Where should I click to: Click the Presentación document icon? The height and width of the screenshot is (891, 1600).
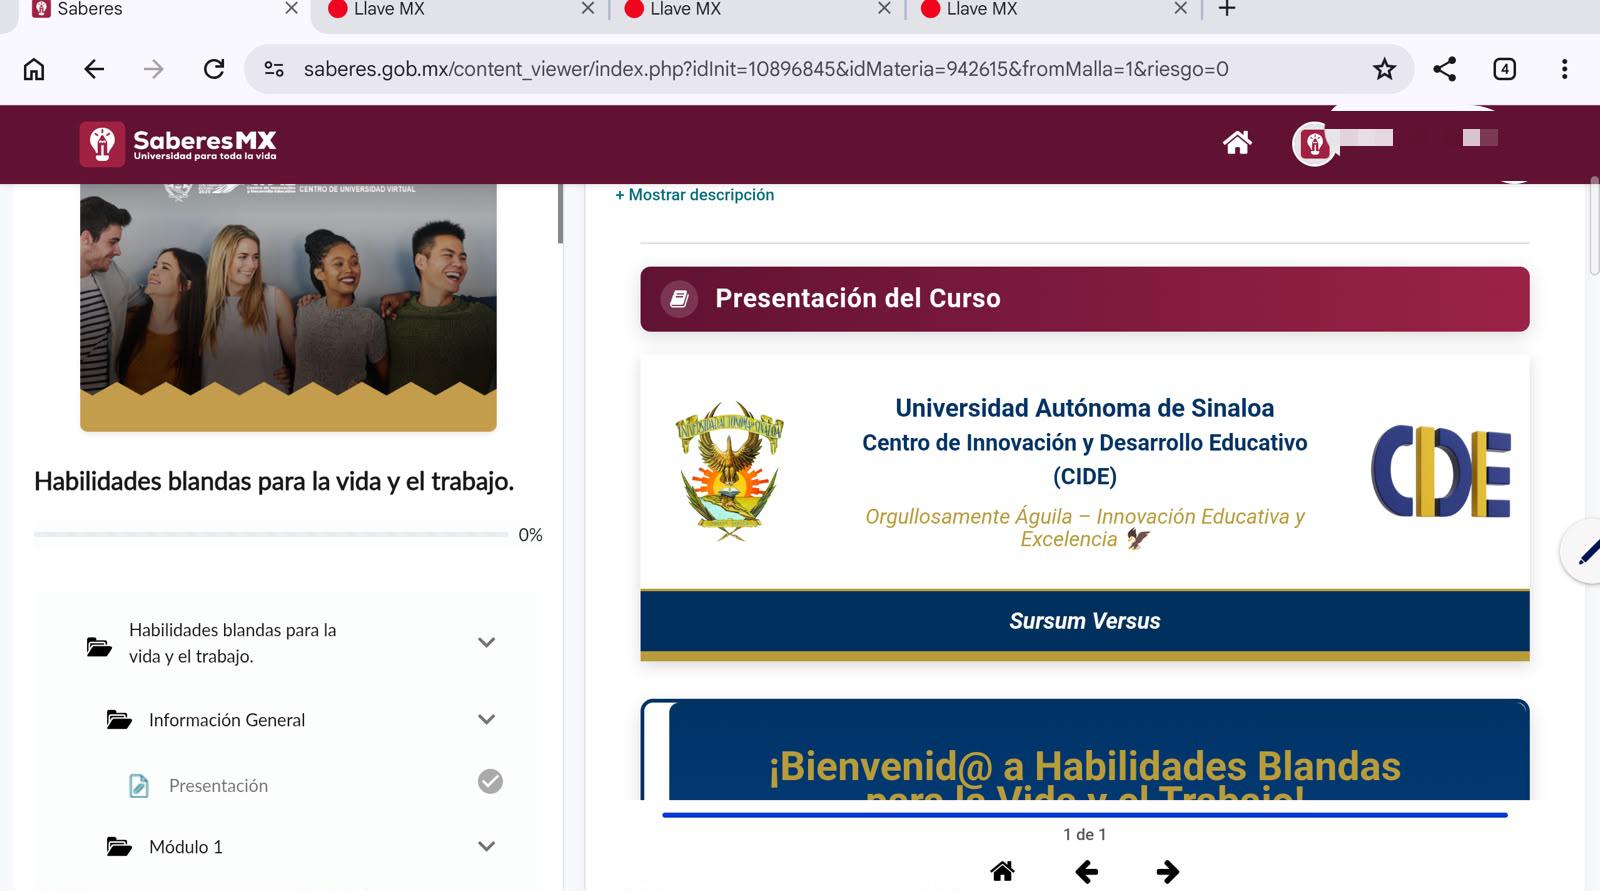[x=139, y=786]
